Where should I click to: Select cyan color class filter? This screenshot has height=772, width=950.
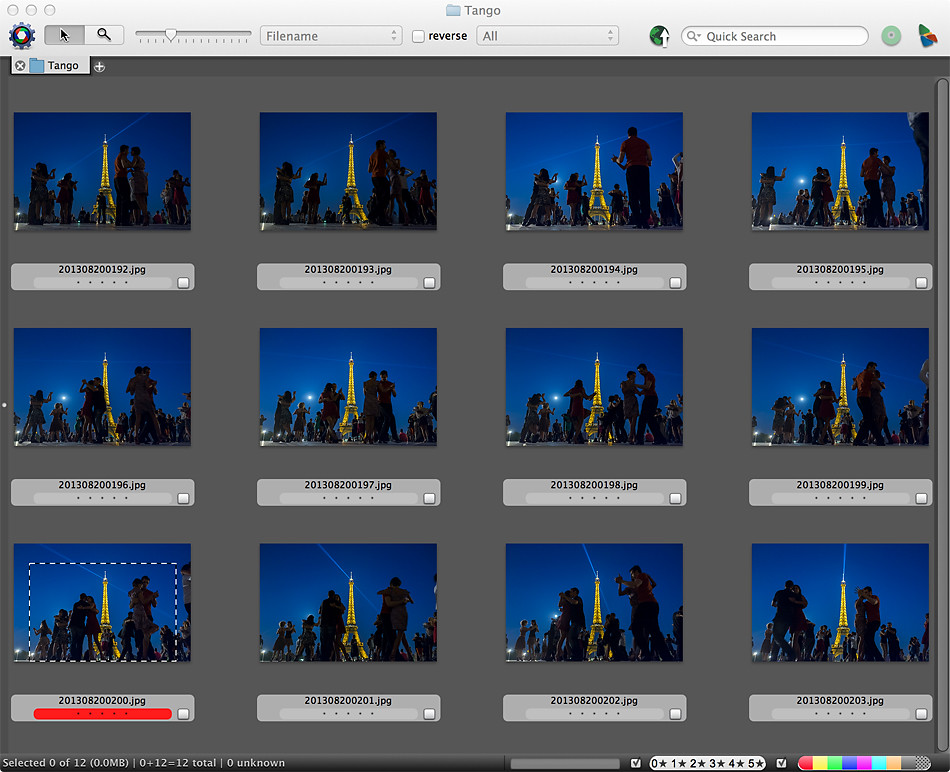click(x=879, y=764)
